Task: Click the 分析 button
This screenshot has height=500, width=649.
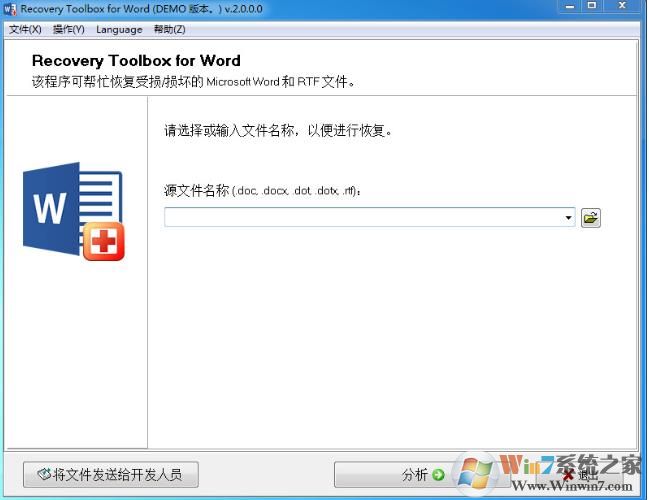Action: tap(422, 474)
